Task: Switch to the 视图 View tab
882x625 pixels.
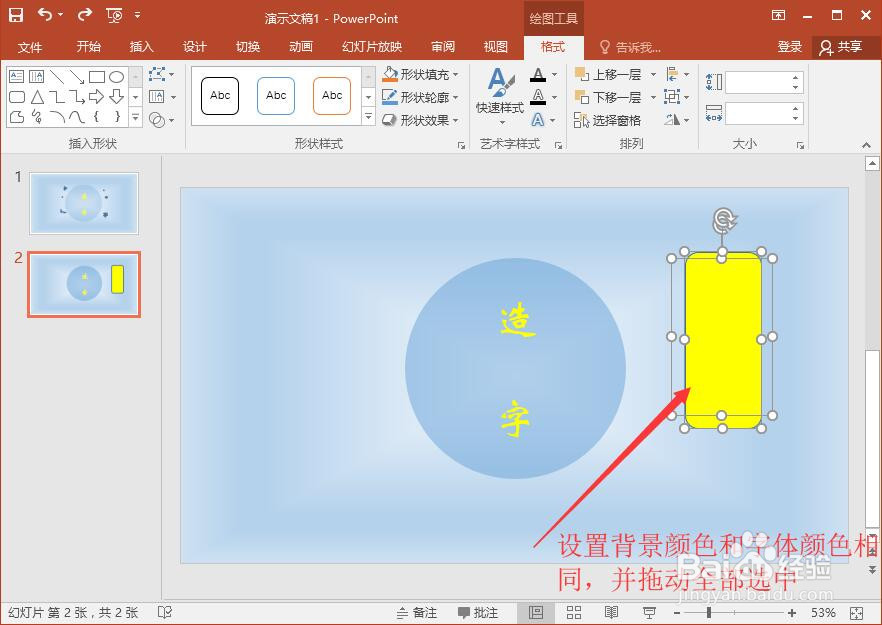Action: click(x=496, y=47)
